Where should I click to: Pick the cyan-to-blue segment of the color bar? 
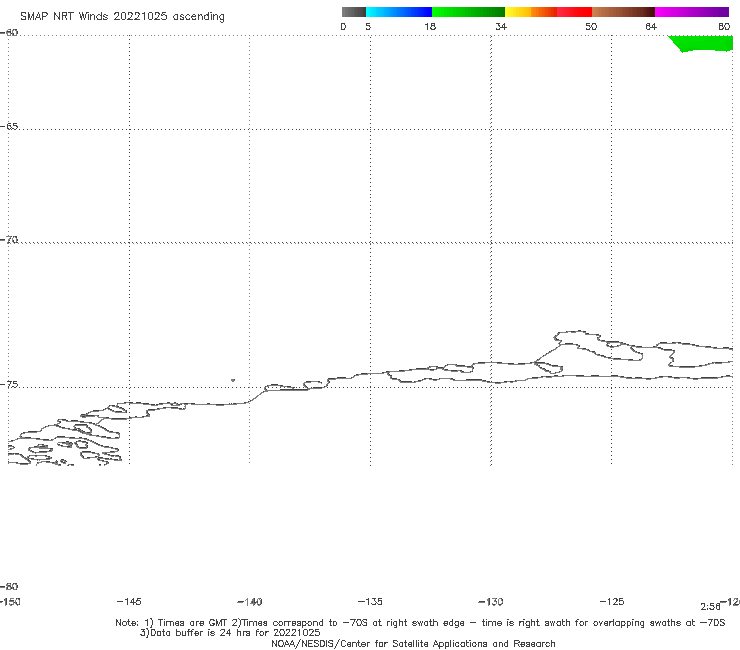pos(399,12)
